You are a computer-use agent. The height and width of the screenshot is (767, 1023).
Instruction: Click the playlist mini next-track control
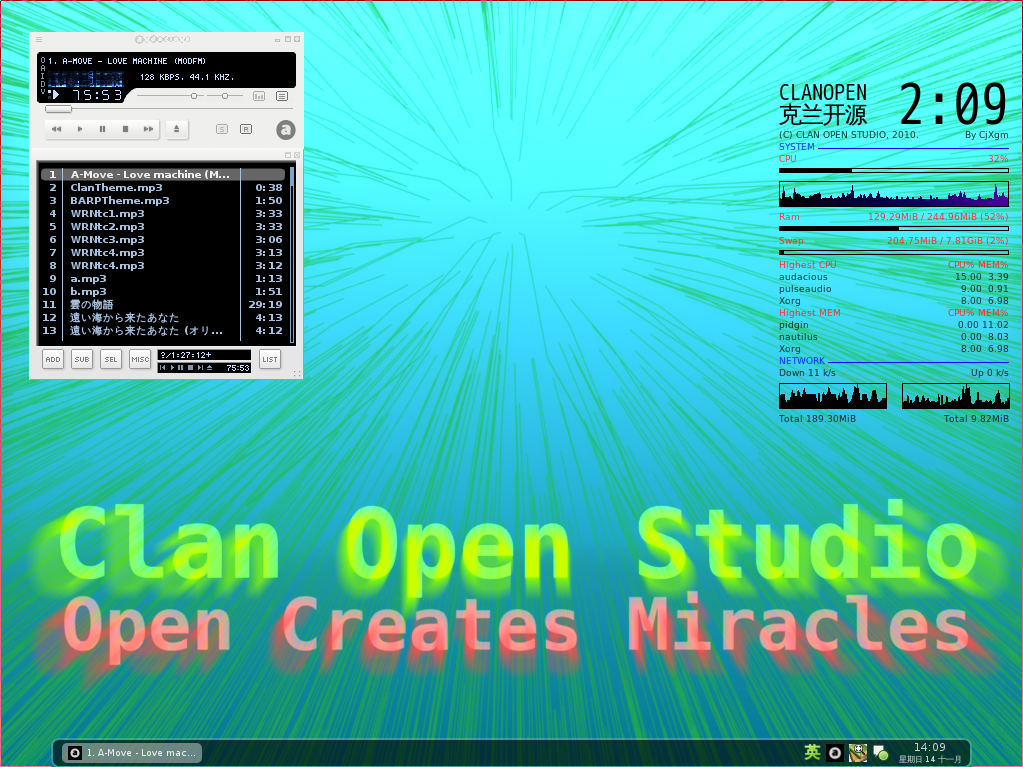[200, 368]
